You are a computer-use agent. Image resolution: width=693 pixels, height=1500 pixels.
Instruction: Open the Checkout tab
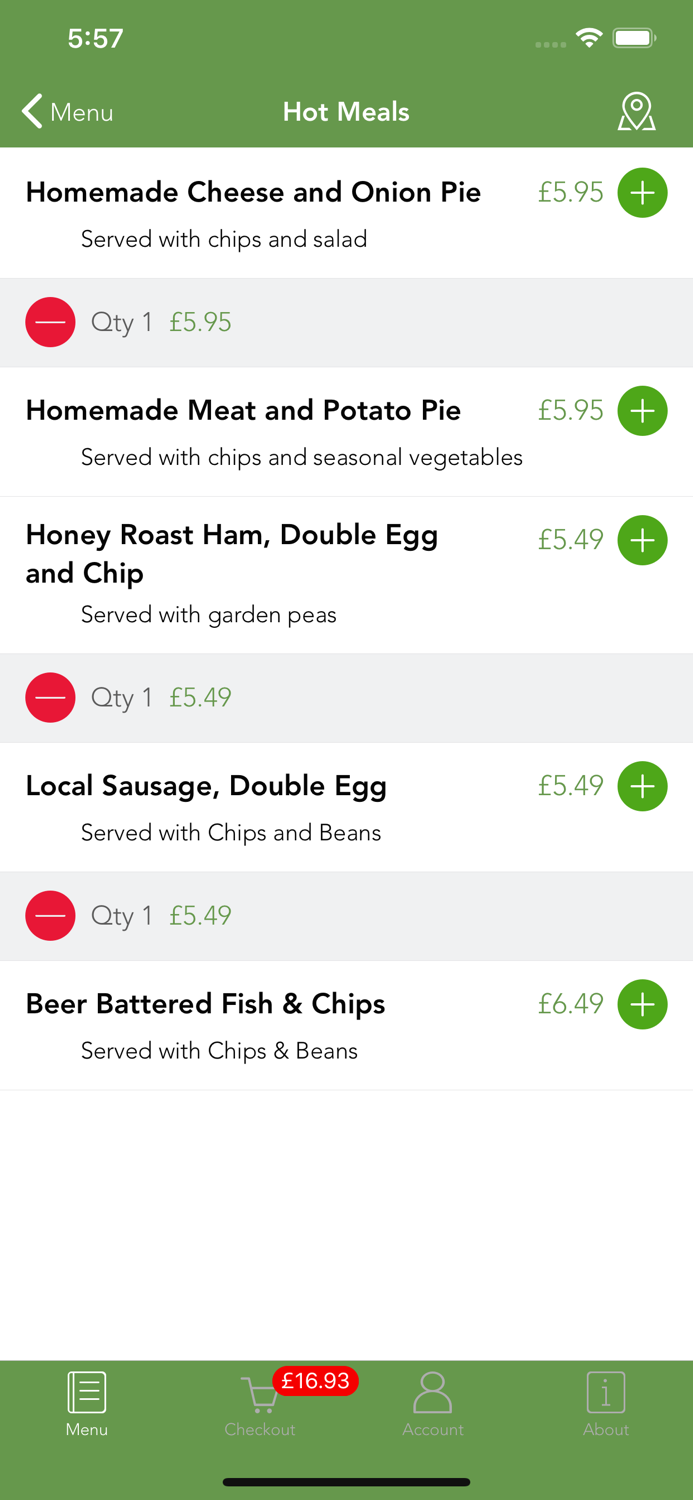pos(259,1404)
